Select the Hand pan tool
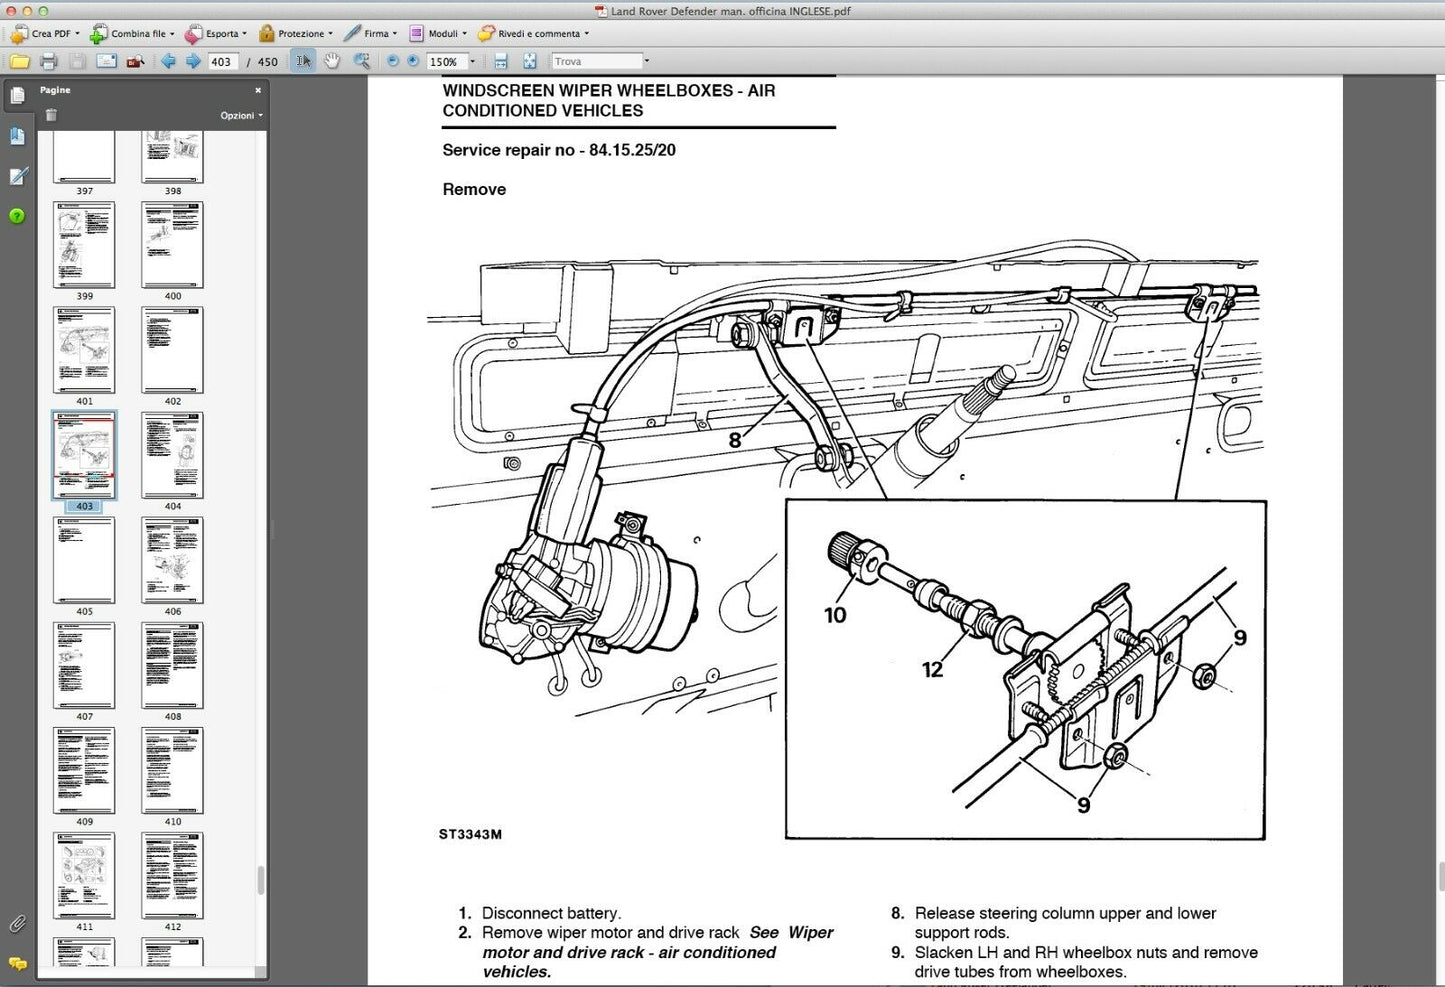Screen dimensions: 1445x987 [x=332, y=62]
